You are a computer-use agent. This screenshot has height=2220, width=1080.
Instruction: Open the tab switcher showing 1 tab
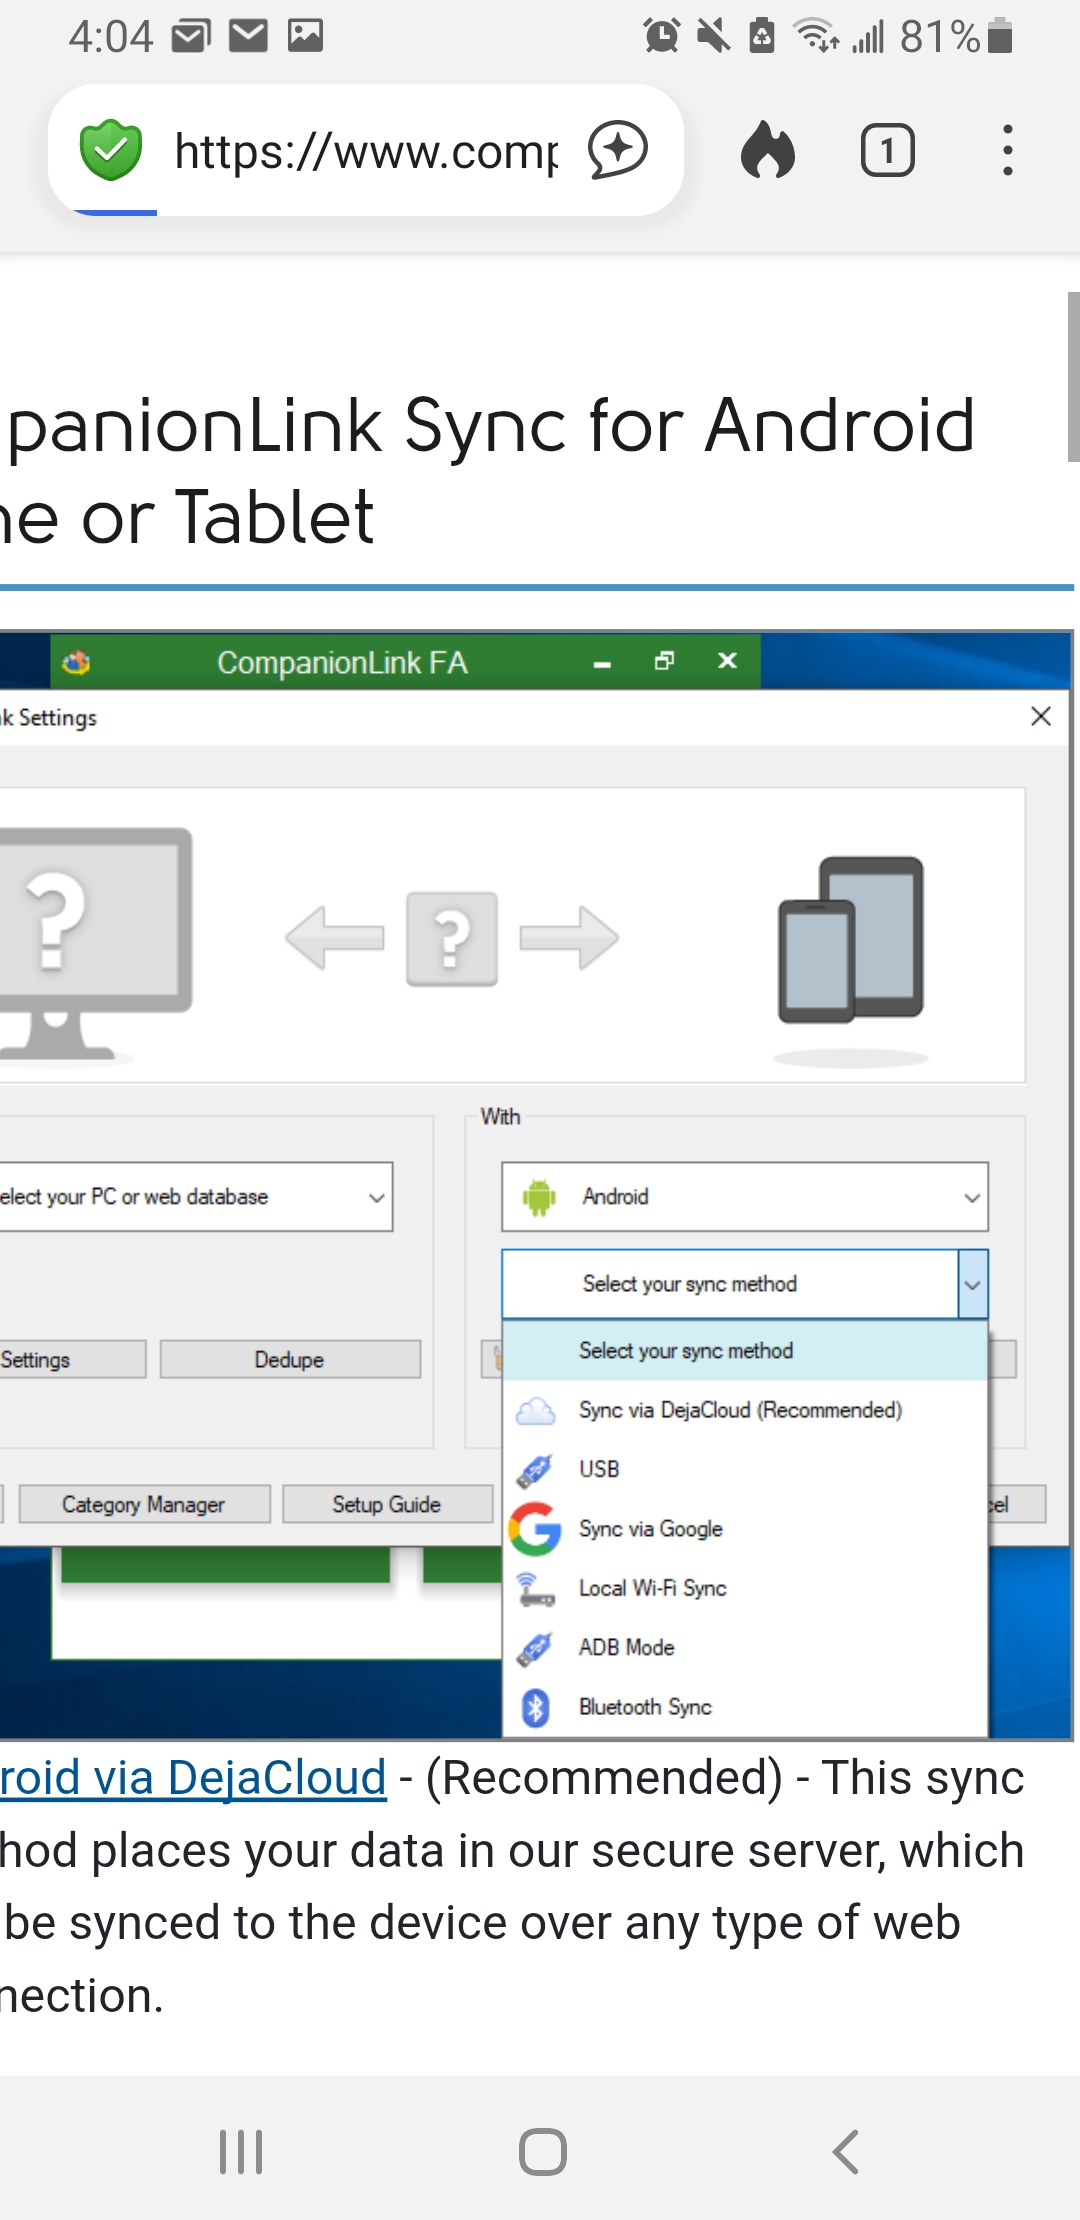coord(888,150)
